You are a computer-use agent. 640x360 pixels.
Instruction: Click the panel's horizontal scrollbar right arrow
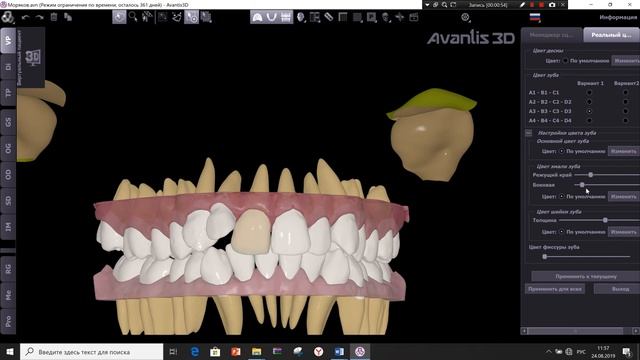coord(636,331)
